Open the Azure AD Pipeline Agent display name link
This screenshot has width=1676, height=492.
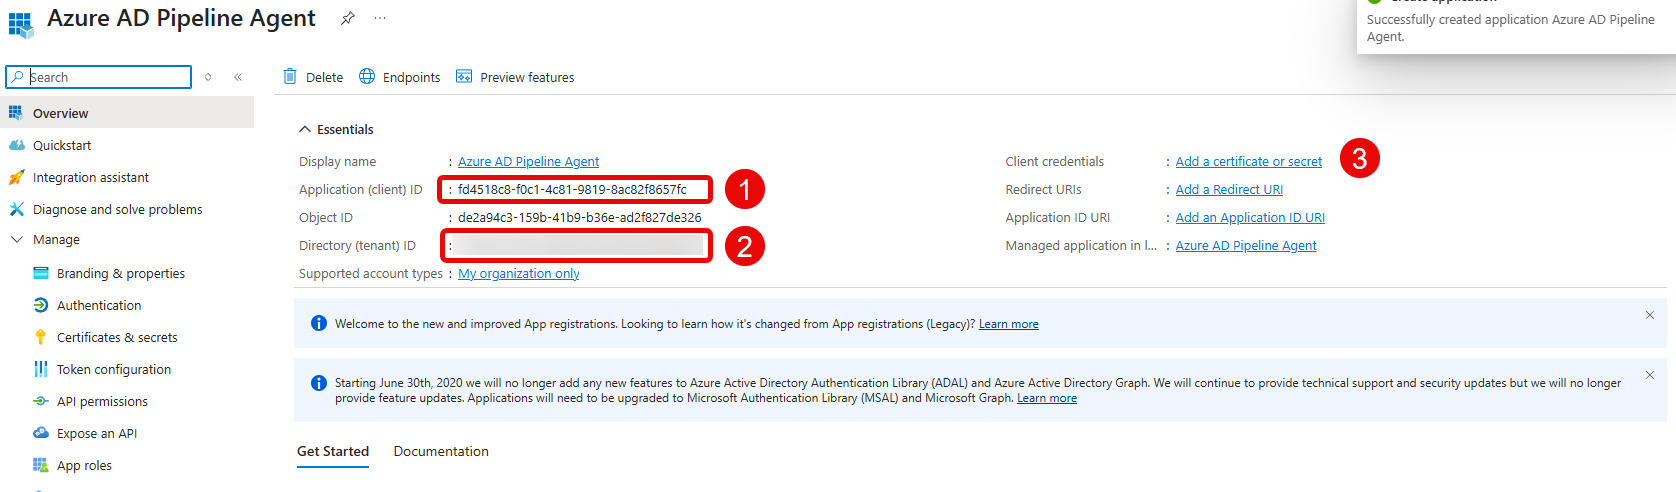pos(528,161)
